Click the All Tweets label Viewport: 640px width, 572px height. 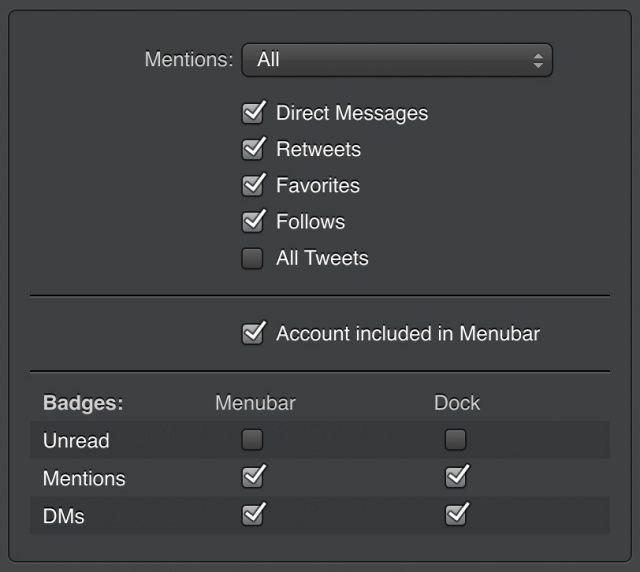click(322, 258)
